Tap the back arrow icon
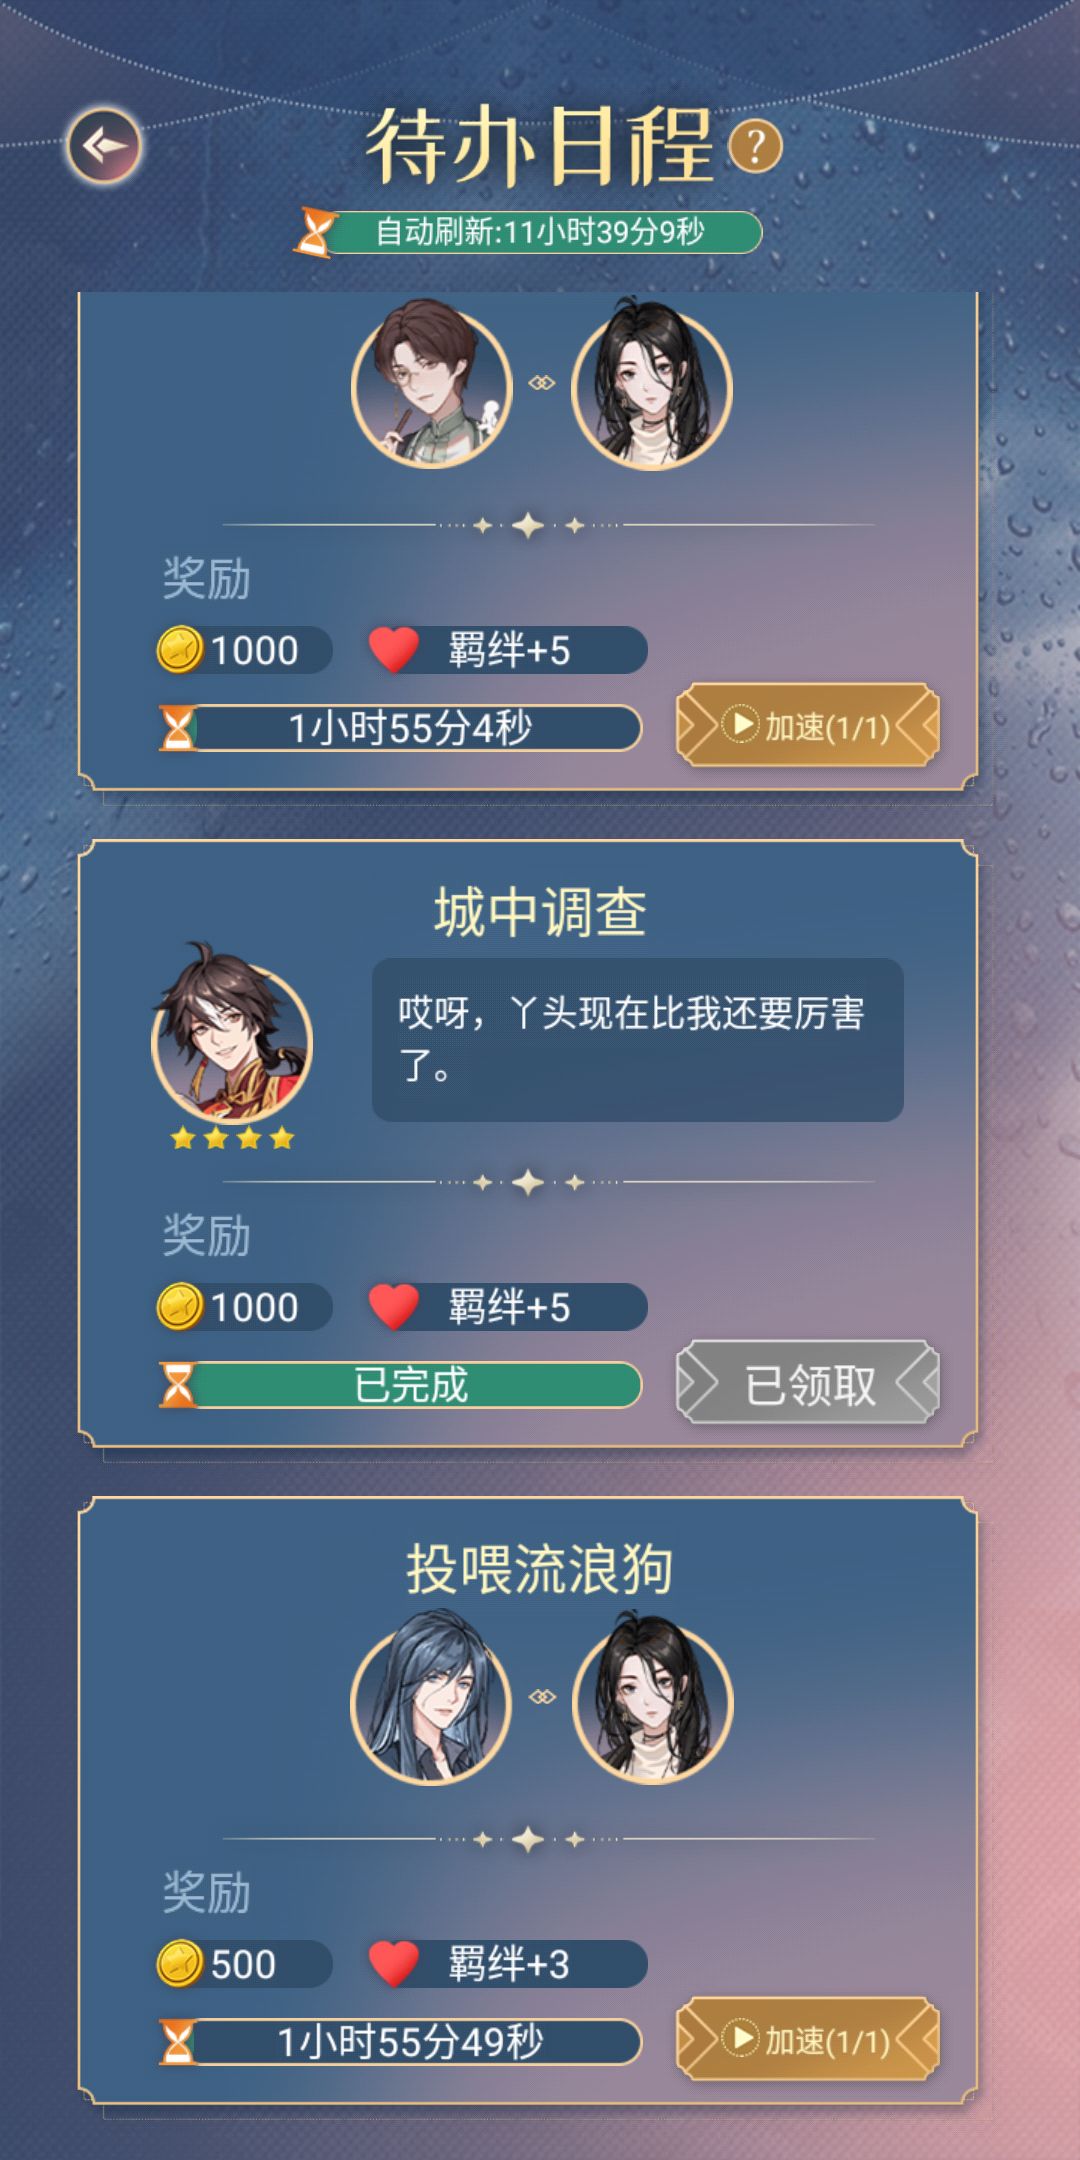This screenshot has height=2160, width=1080. 104,146
